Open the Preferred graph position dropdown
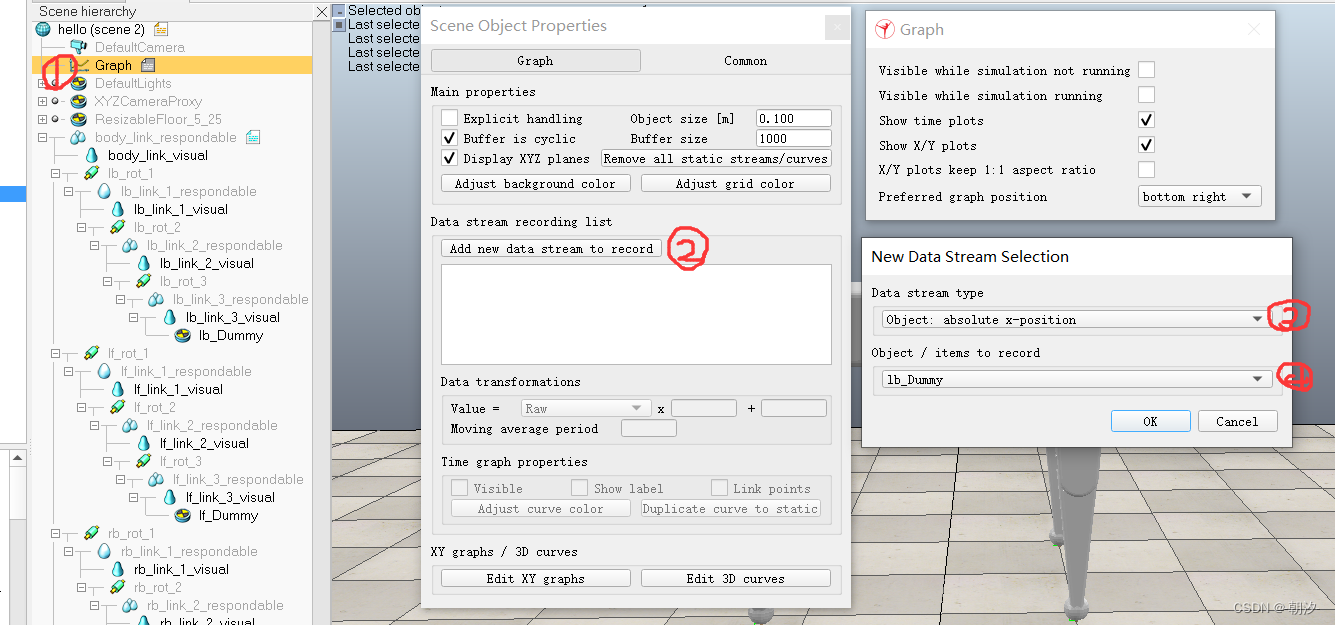Screen dimensions: 1335x625 point(1199,196)
